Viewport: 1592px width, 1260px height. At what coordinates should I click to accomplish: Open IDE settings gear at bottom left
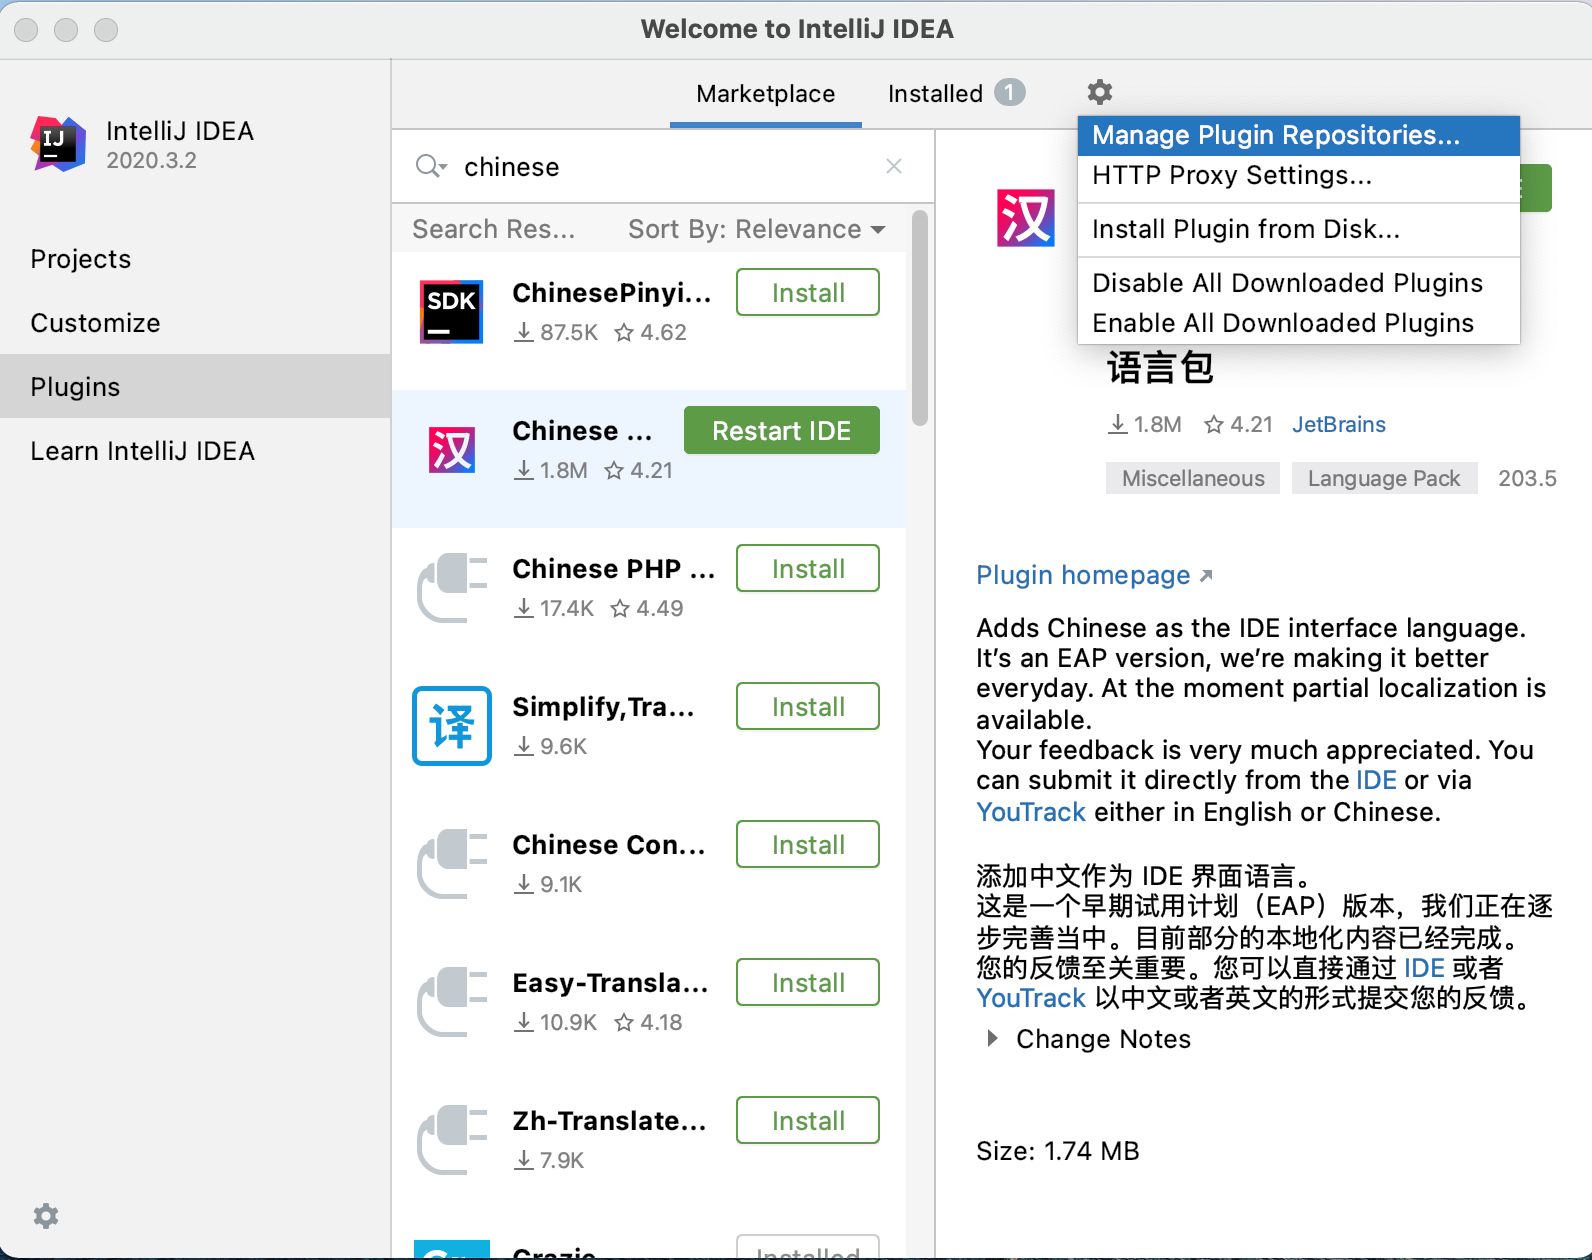(46, 1216)
